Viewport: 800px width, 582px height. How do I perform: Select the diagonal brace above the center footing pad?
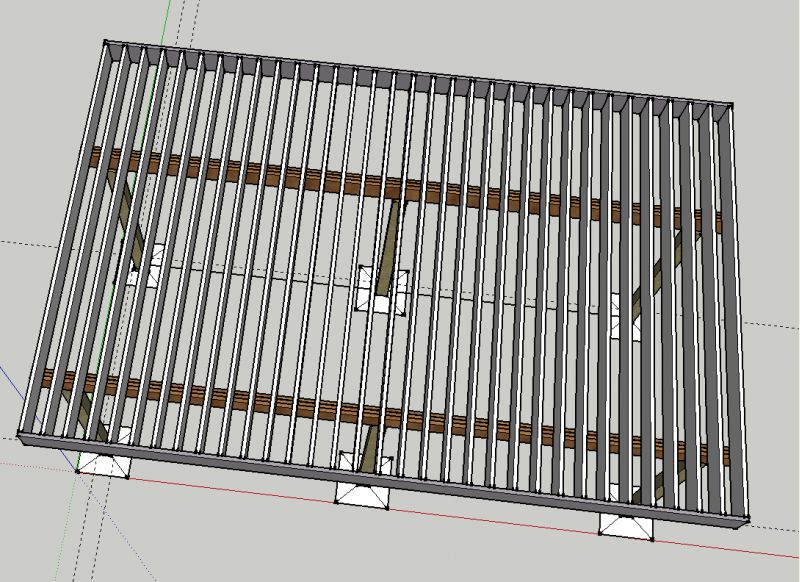click(x=388, y=247)
